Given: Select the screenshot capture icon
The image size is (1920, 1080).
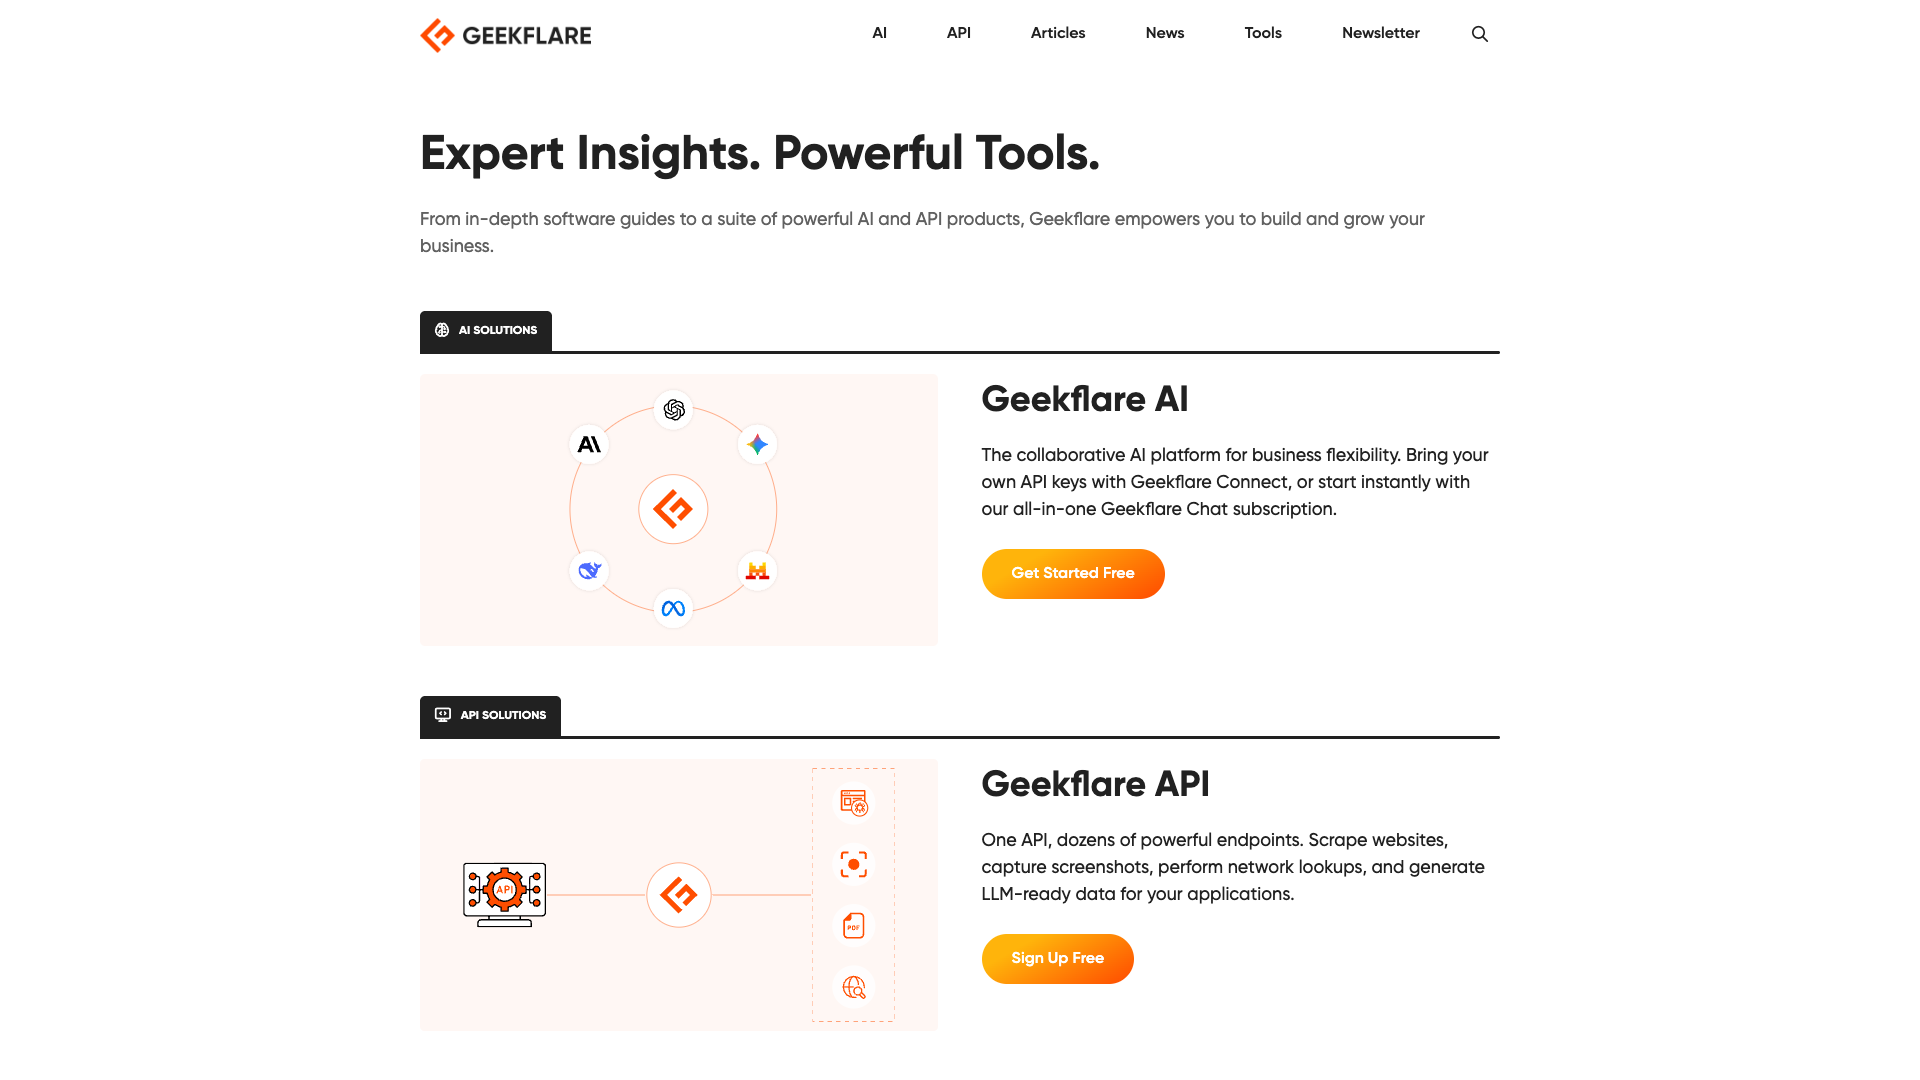Looking at the screenshot, I should (x=853, y=864).
